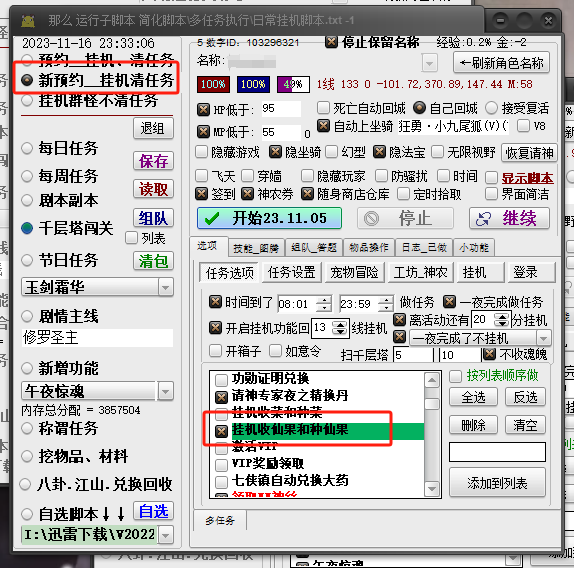Check the 功勋证明兑换 list item
The height and width of the screenshot is (568, 574).
[x=221, y=380]
